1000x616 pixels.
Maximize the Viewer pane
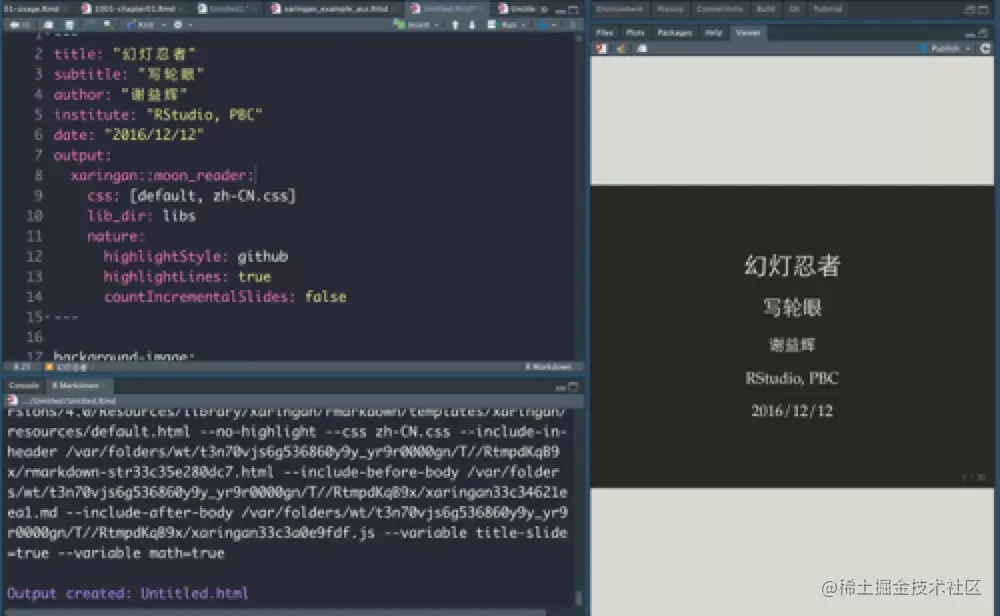[x=983, y=33]
